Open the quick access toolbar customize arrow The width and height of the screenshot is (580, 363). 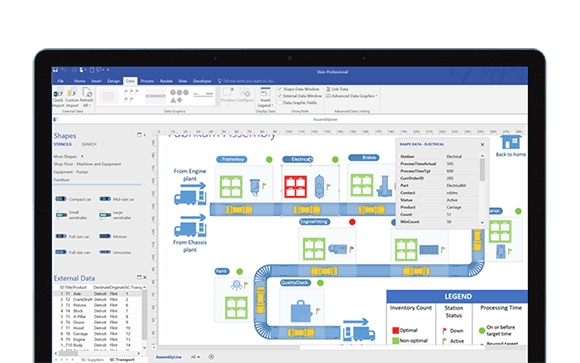[x=108, y=70]
